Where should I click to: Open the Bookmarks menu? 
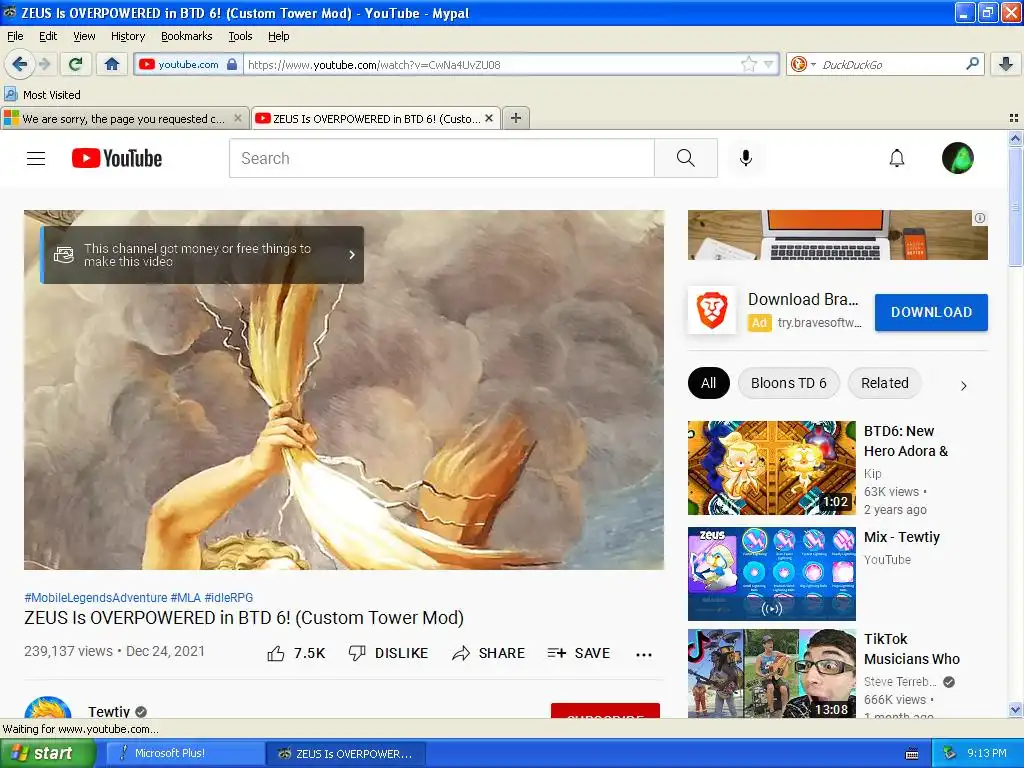[187, 36]
